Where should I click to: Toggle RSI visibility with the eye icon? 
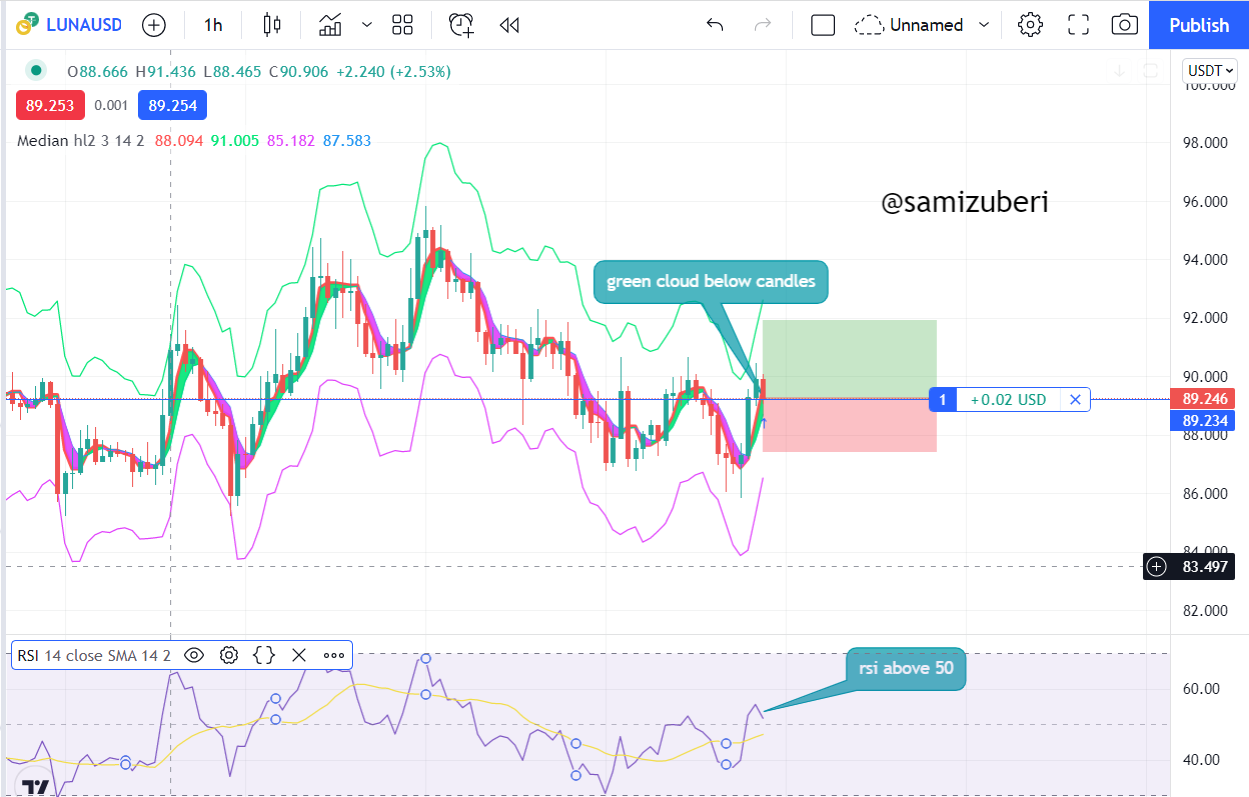click(194, 655)
